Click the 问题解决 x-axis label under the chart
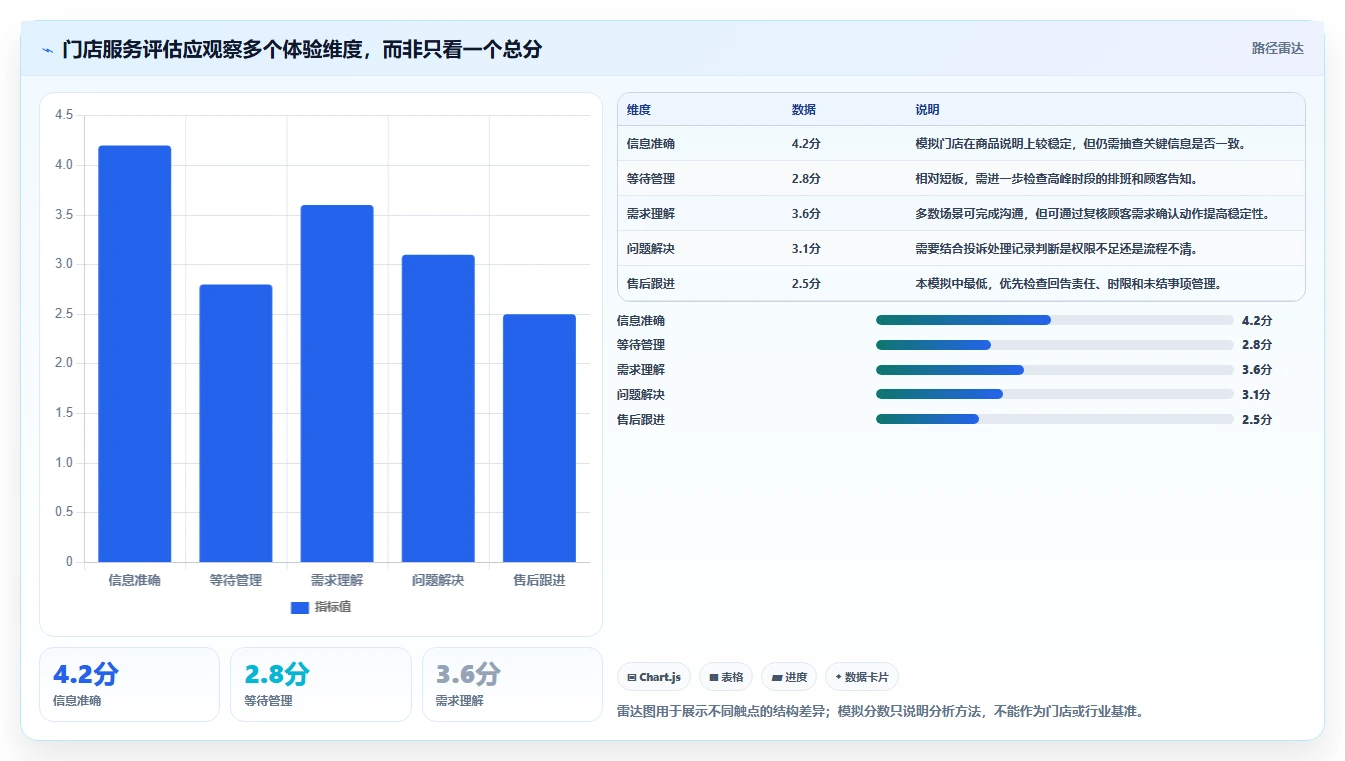1345x761 pixels. point(438,580)
